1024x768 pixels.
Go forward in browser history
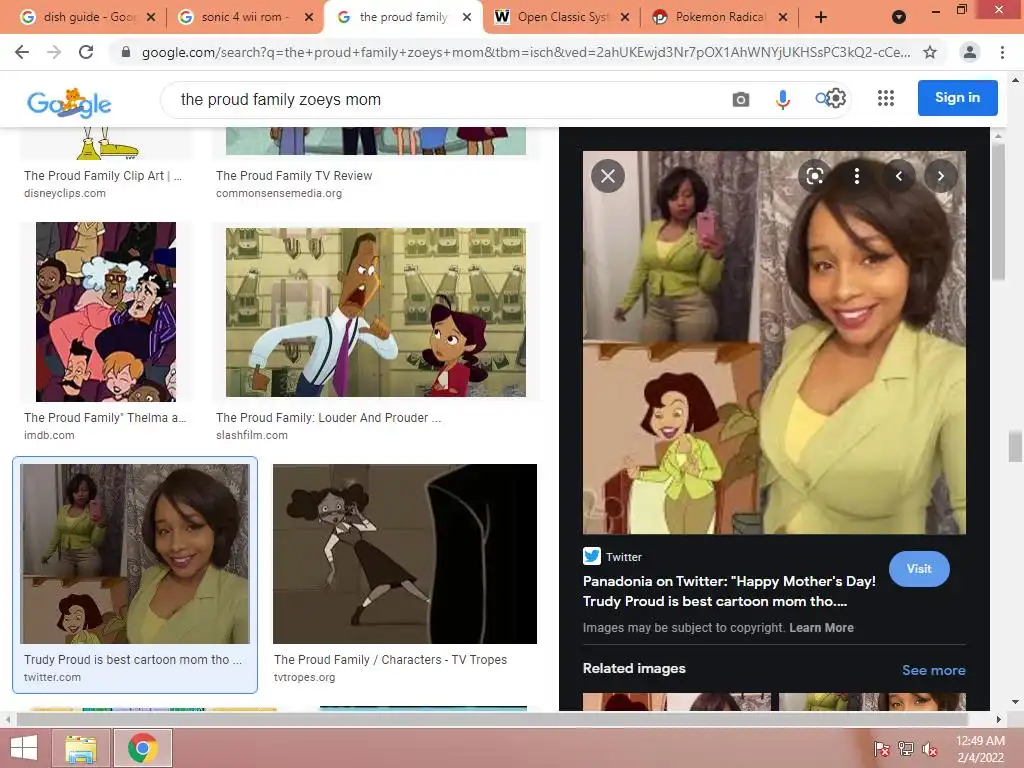click(x=54, y=52)
